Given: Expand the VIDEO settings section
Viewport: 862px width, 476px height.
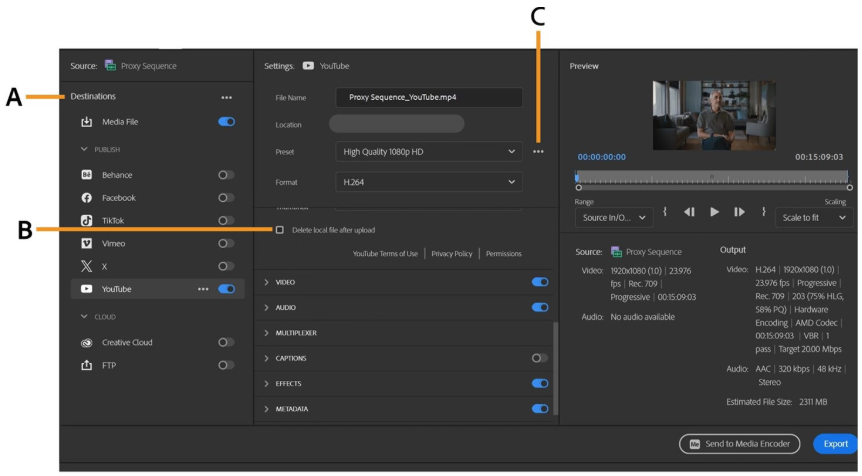Looking at the screenshot, I should 267,282.
